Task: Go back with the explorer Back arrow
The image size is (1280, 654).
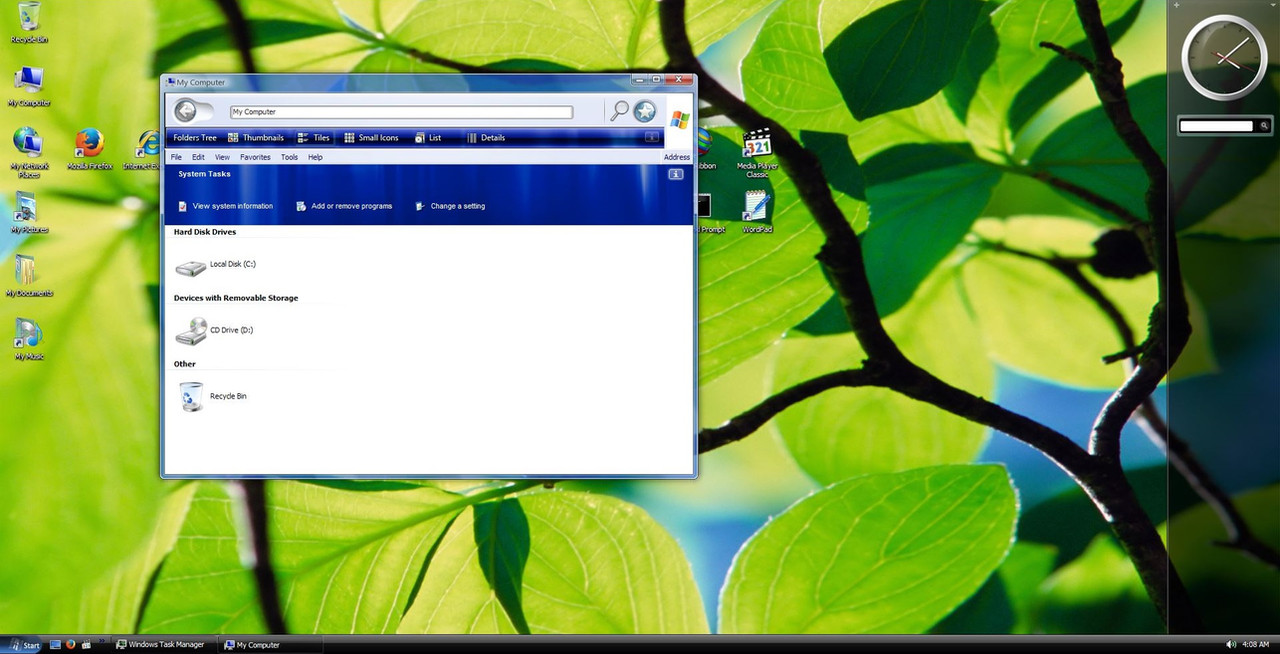Action: click(185, 111)
